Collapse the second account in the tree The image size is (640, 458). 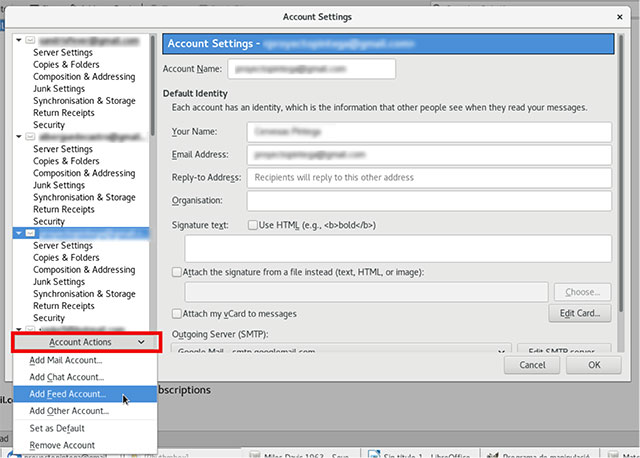coord(19,136)
